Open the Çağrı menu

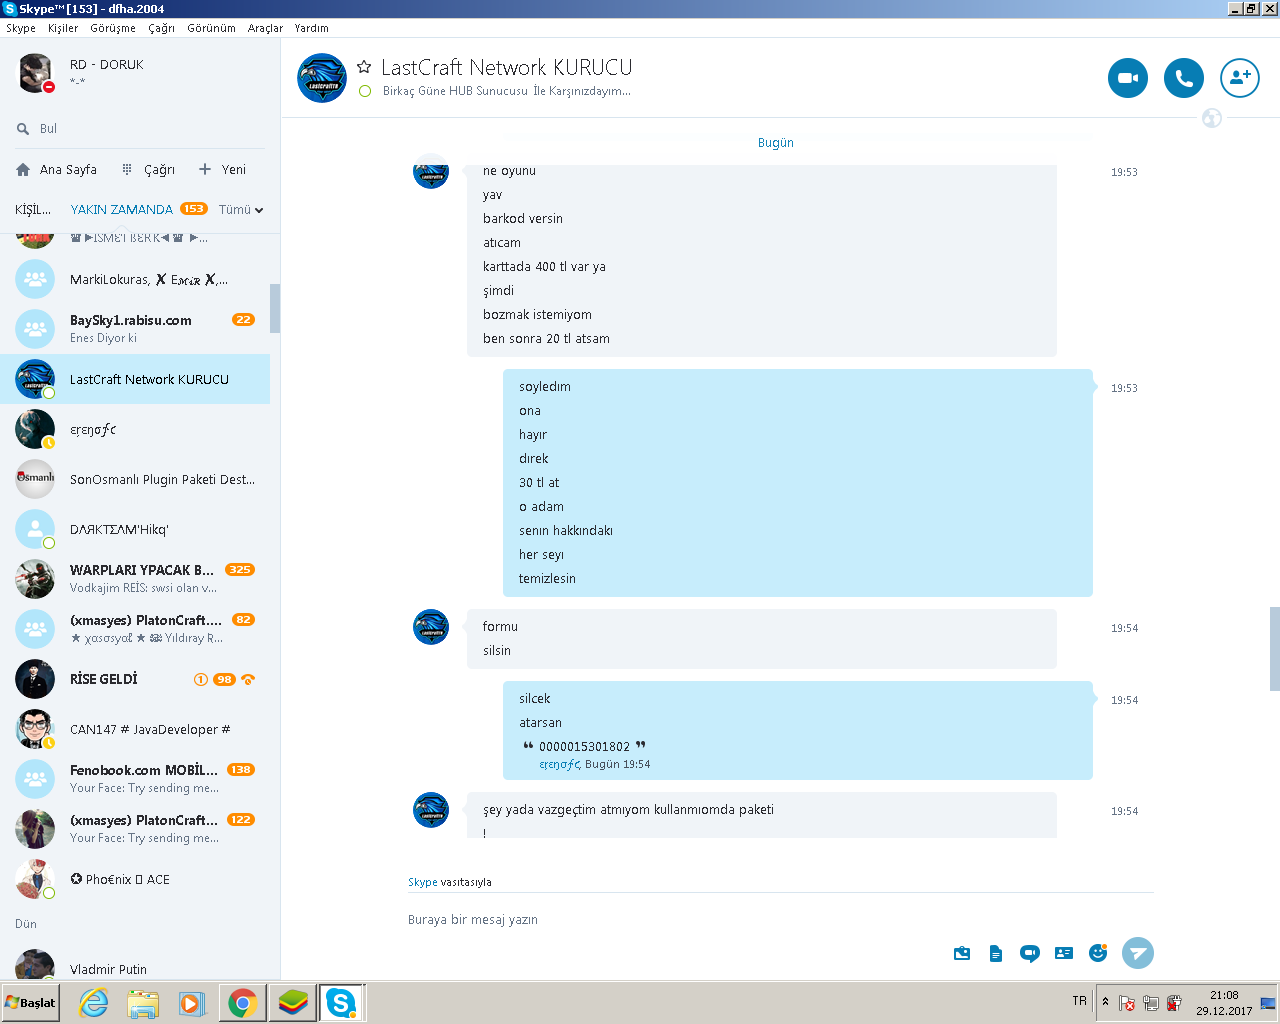(x=162, y=28)
